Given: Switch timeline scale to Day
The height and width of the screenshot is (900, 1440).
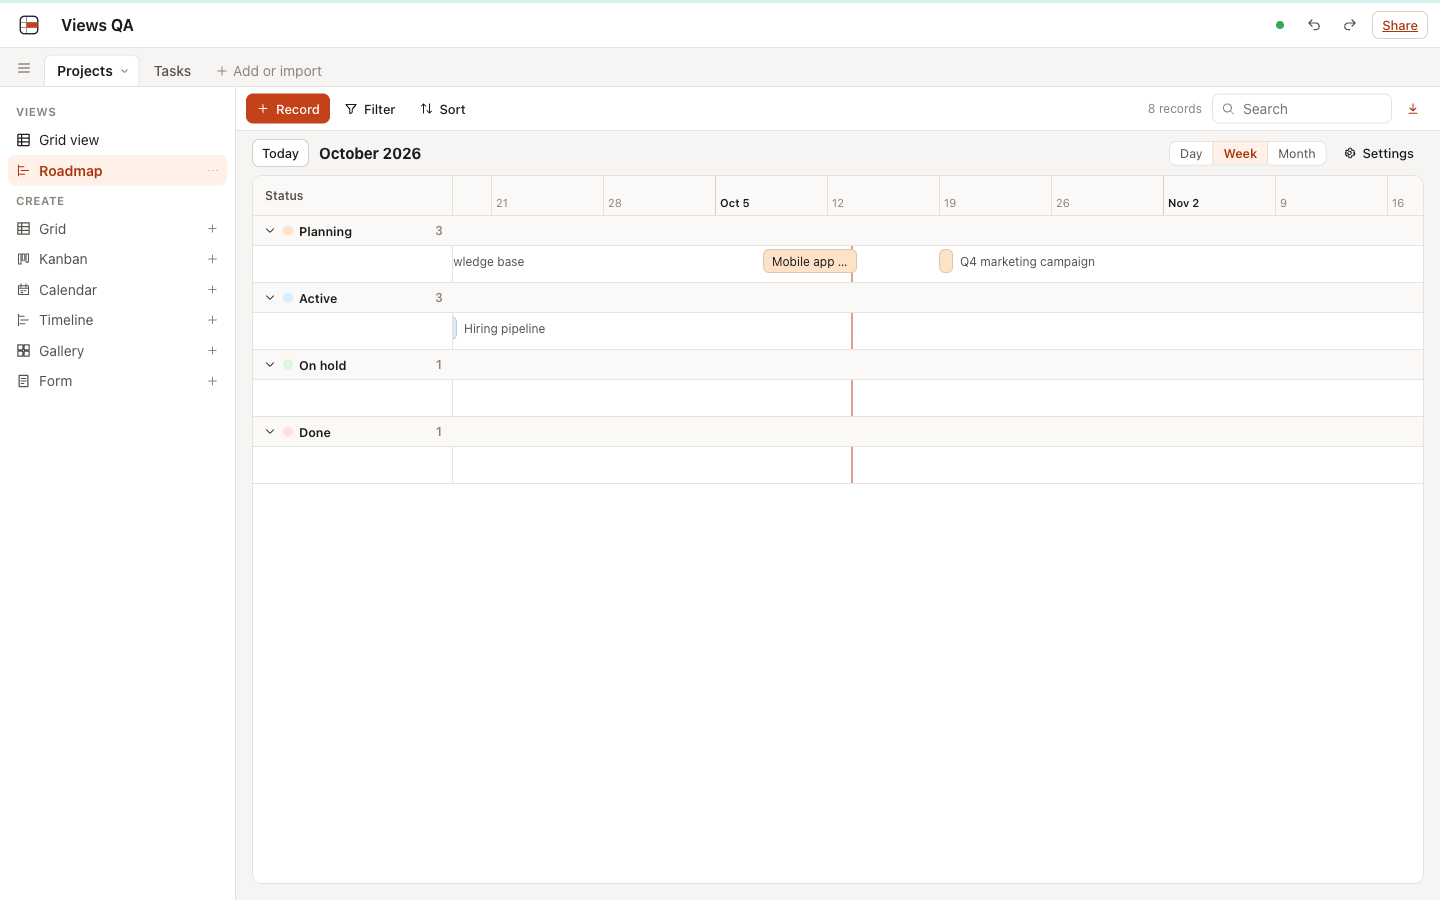Looking at the screenshot, I should click(x=1191, y=153).
